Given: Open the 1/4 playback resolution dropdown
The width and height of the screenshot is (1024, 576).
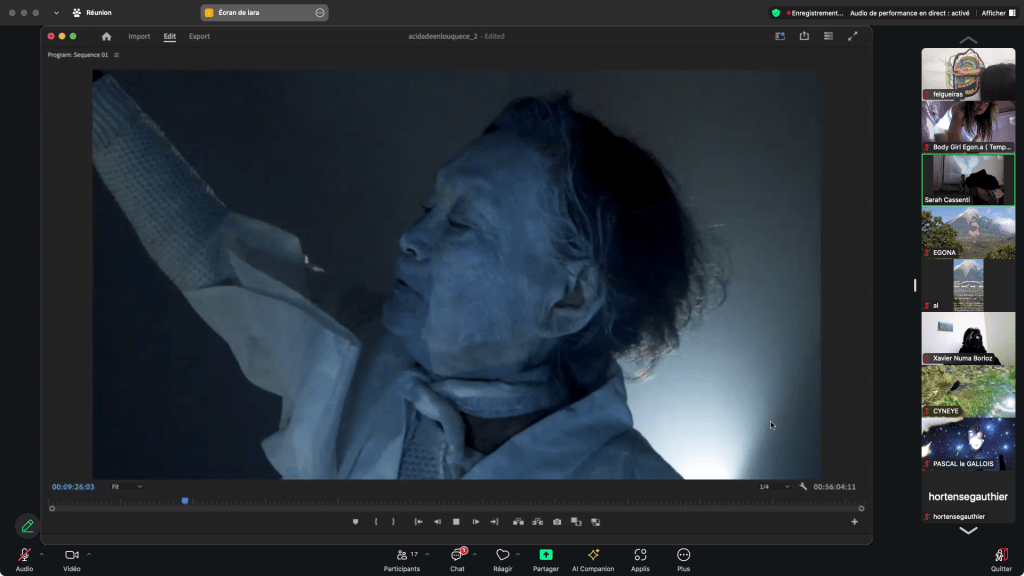Looking at the screenshot, I should 773,487.
